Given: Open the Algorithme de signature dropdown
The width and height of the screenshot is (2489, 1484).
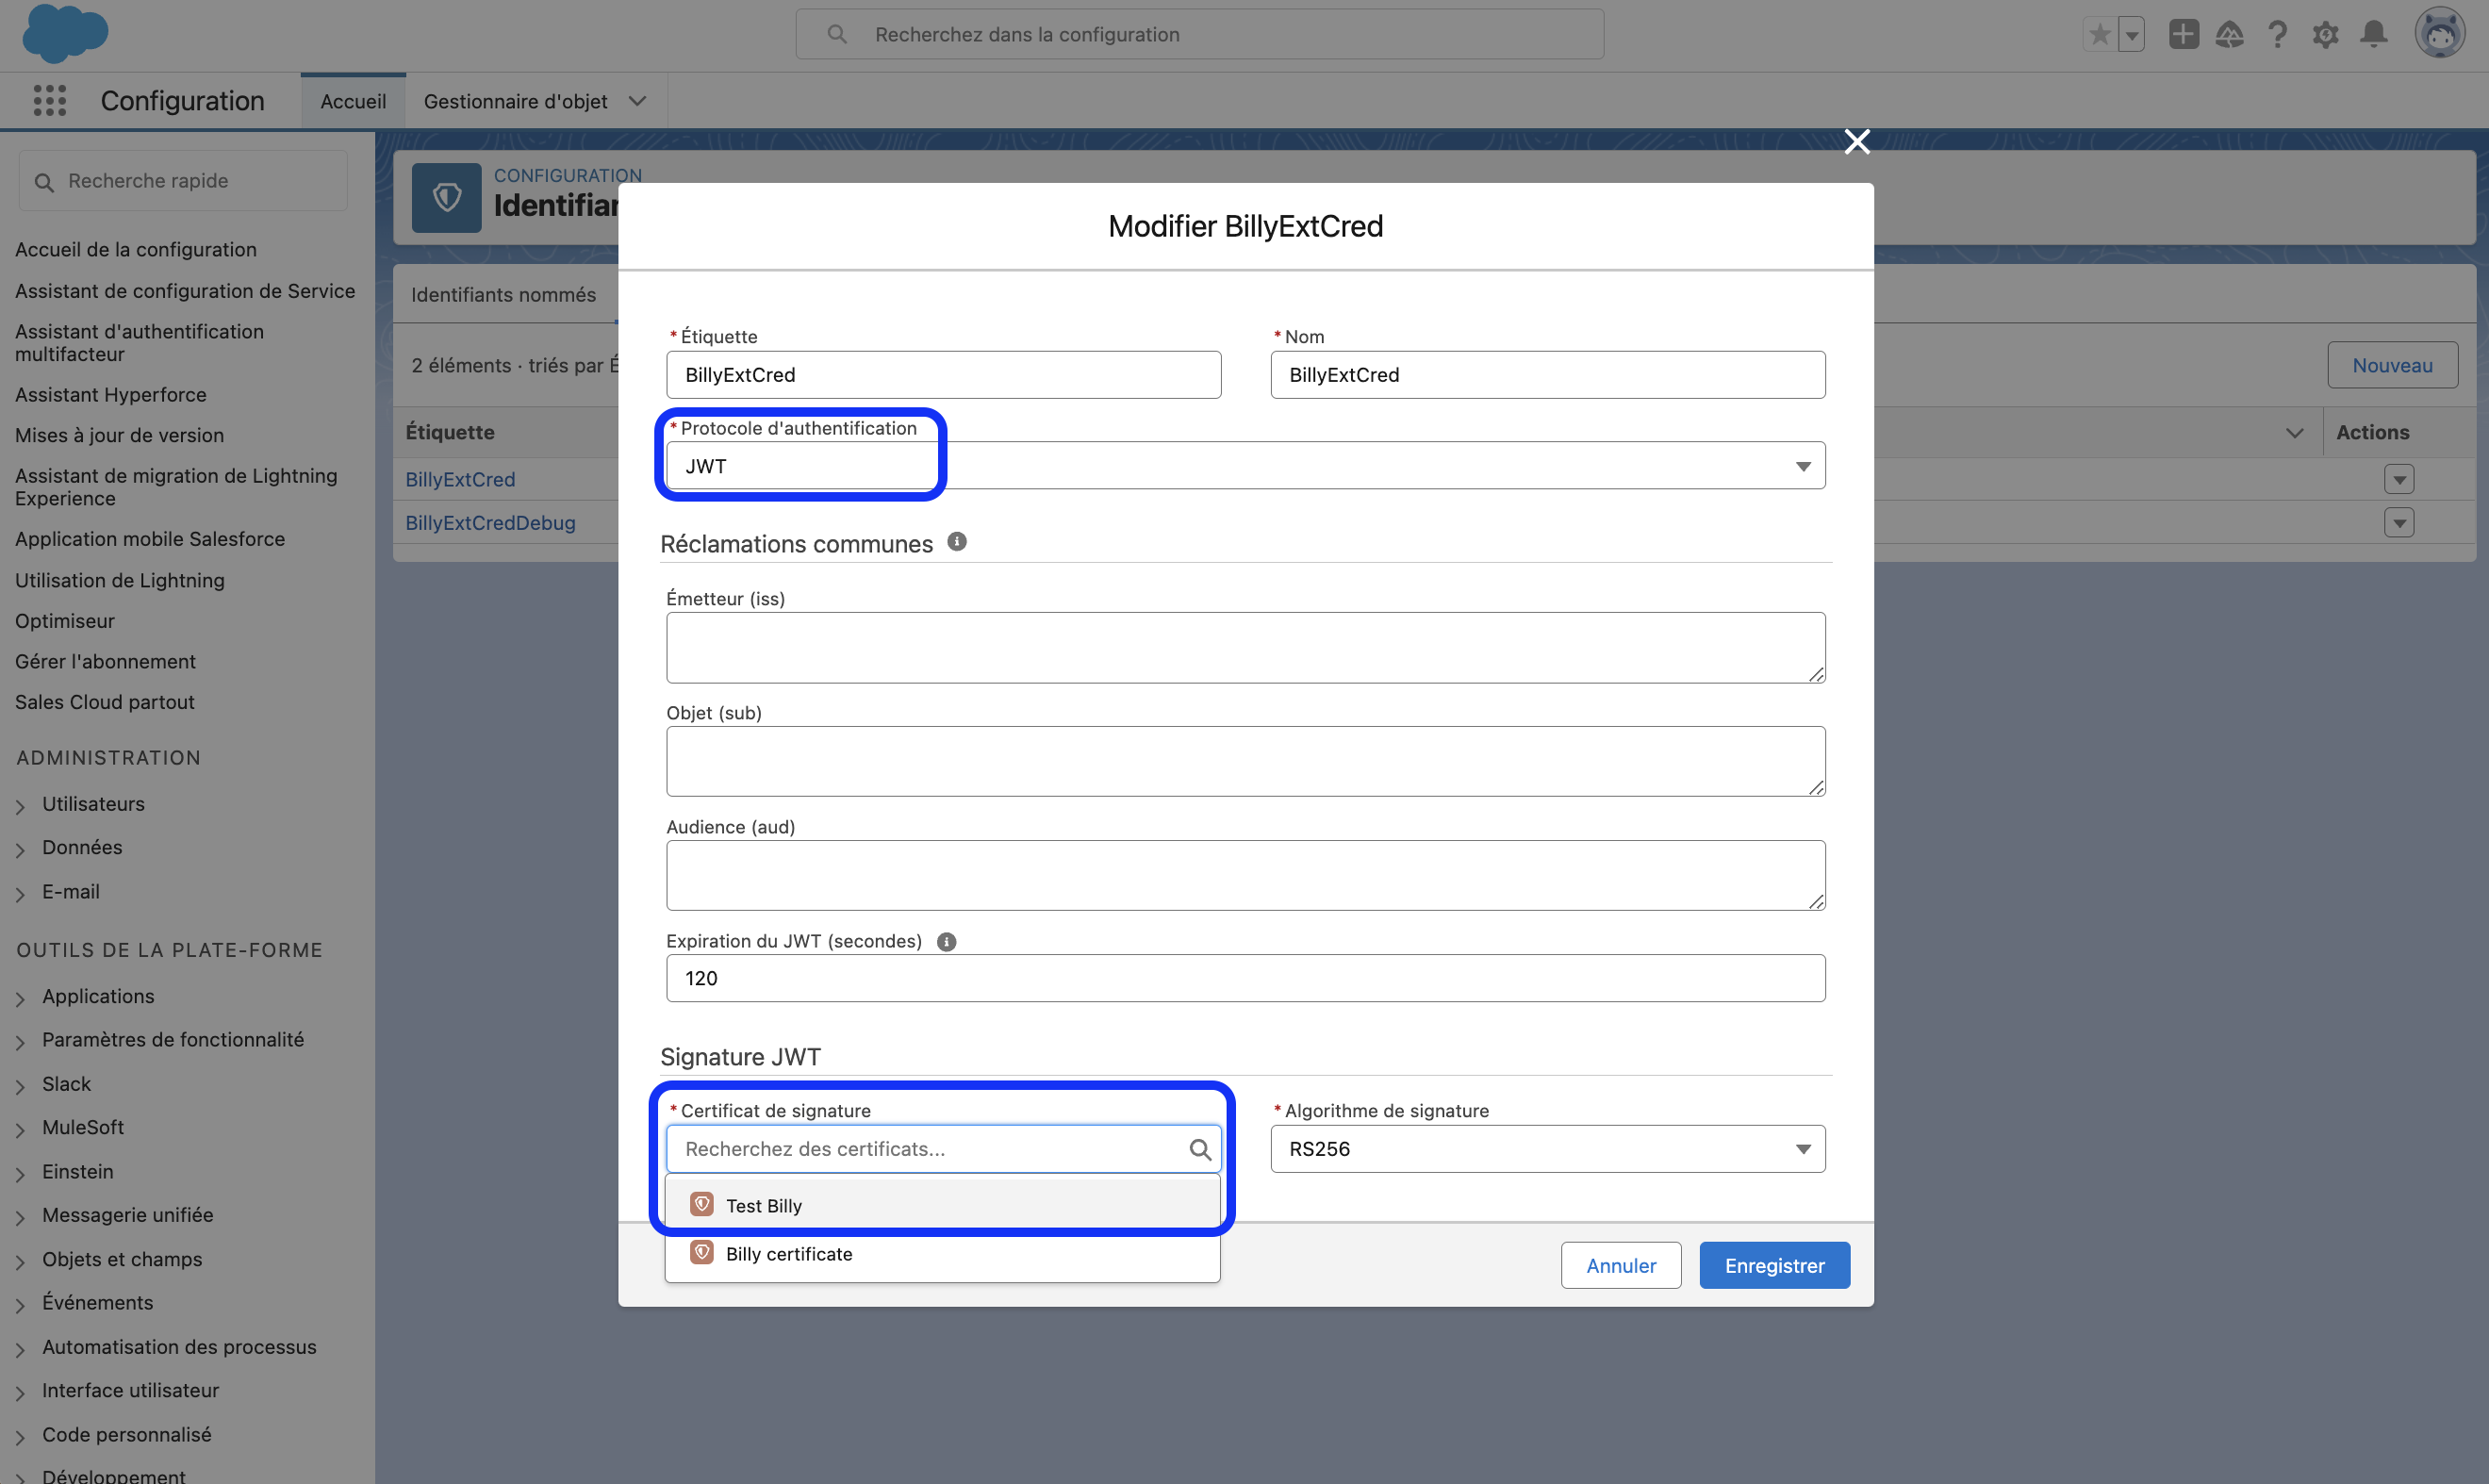Looking at the screenshot, I should [1547, 1149].
